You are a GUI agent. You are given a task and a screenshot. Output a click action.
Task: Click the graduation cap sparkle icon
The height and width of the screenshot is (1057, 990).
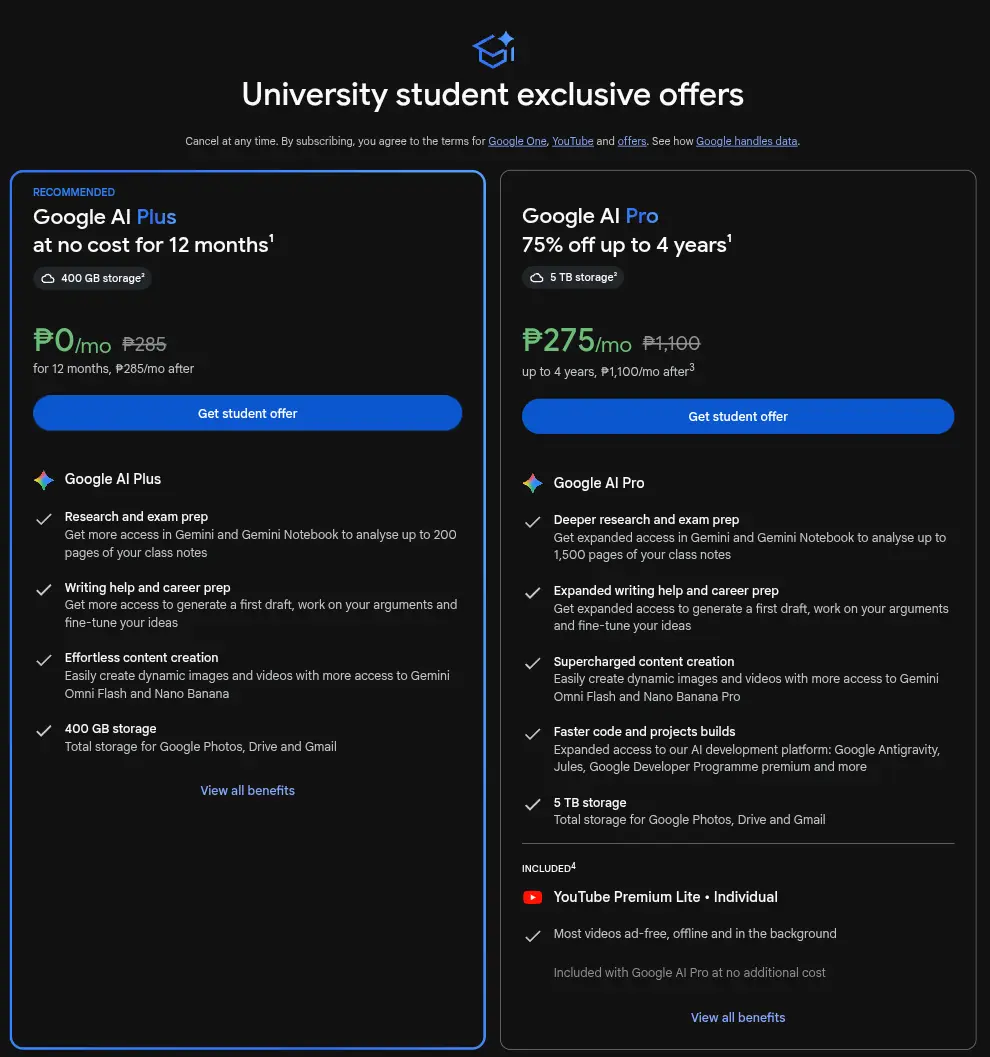coord(494,50)
